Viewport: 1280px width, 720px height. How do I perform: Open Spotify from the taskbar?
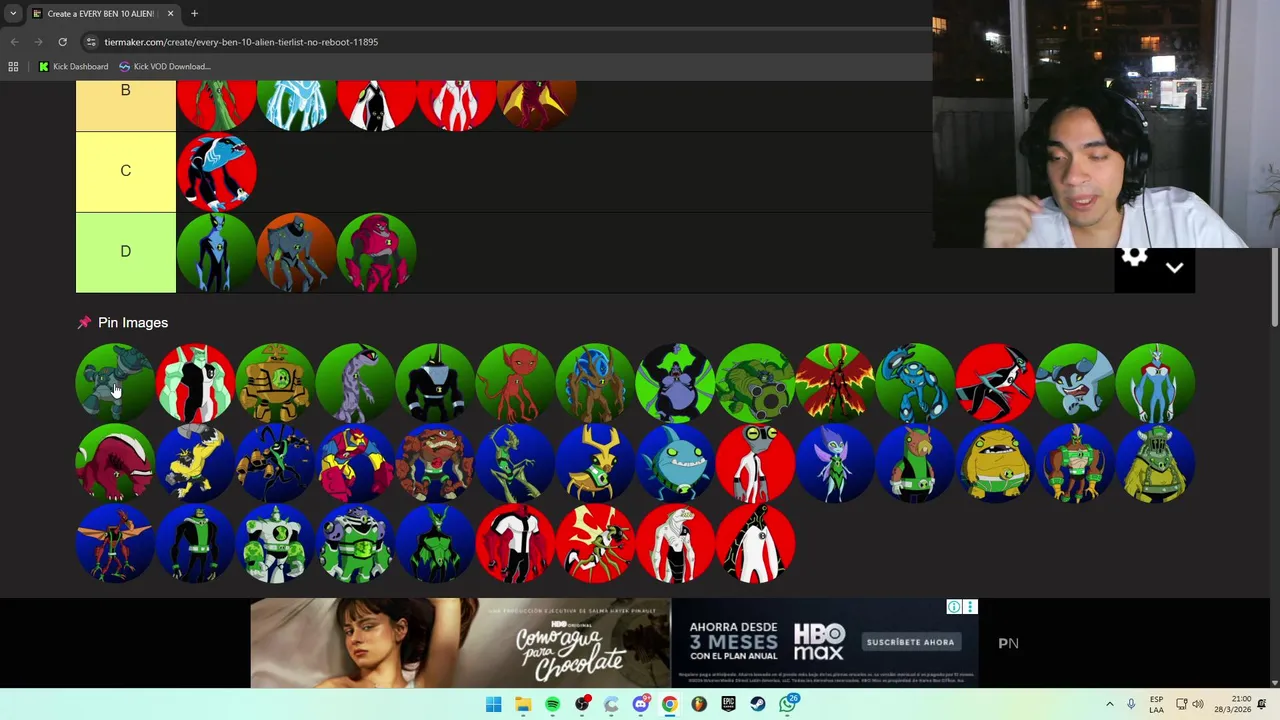click(552, 704)
